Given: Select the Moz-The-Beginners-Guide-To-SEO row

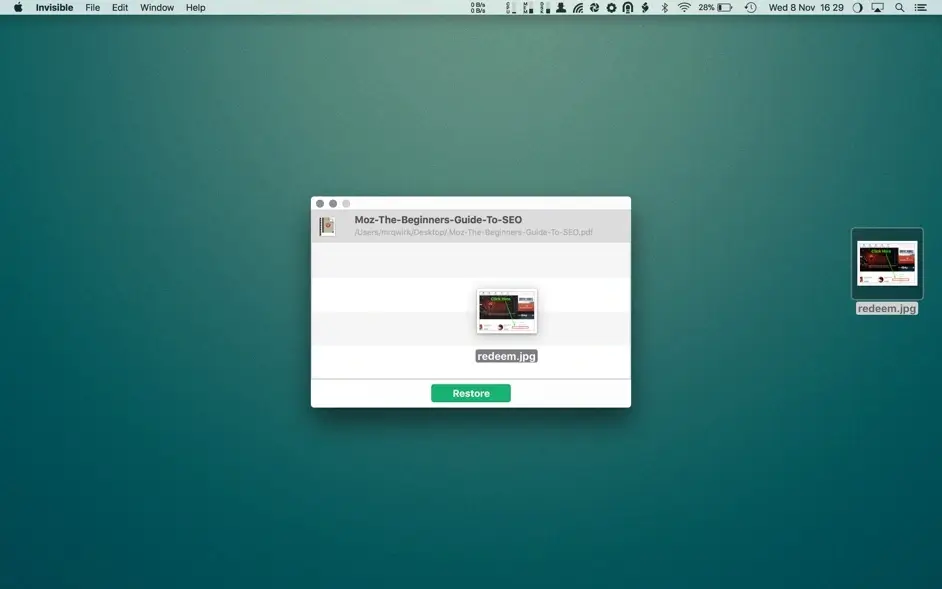Looking at the screenshot, I should 470,226.
